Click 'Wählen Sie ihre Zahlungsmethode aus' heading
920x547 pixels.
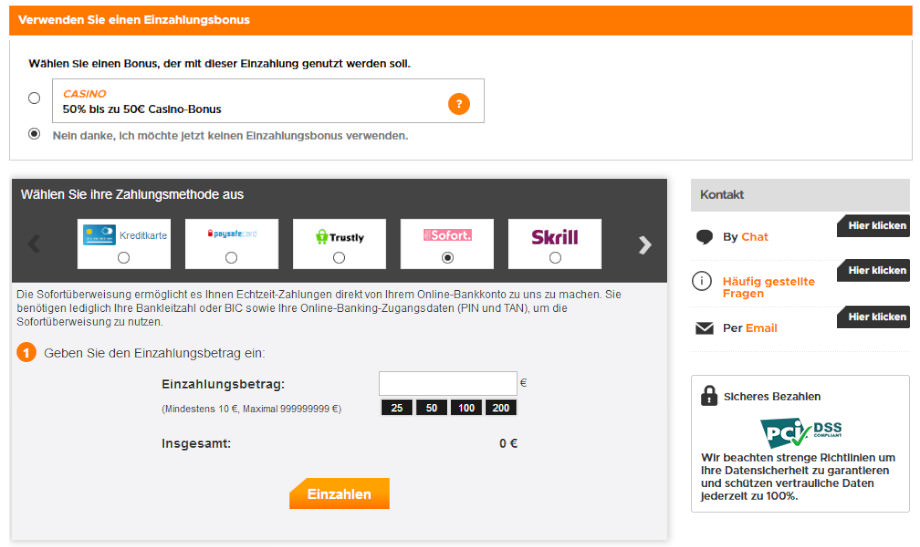click(x=132, y=194)
